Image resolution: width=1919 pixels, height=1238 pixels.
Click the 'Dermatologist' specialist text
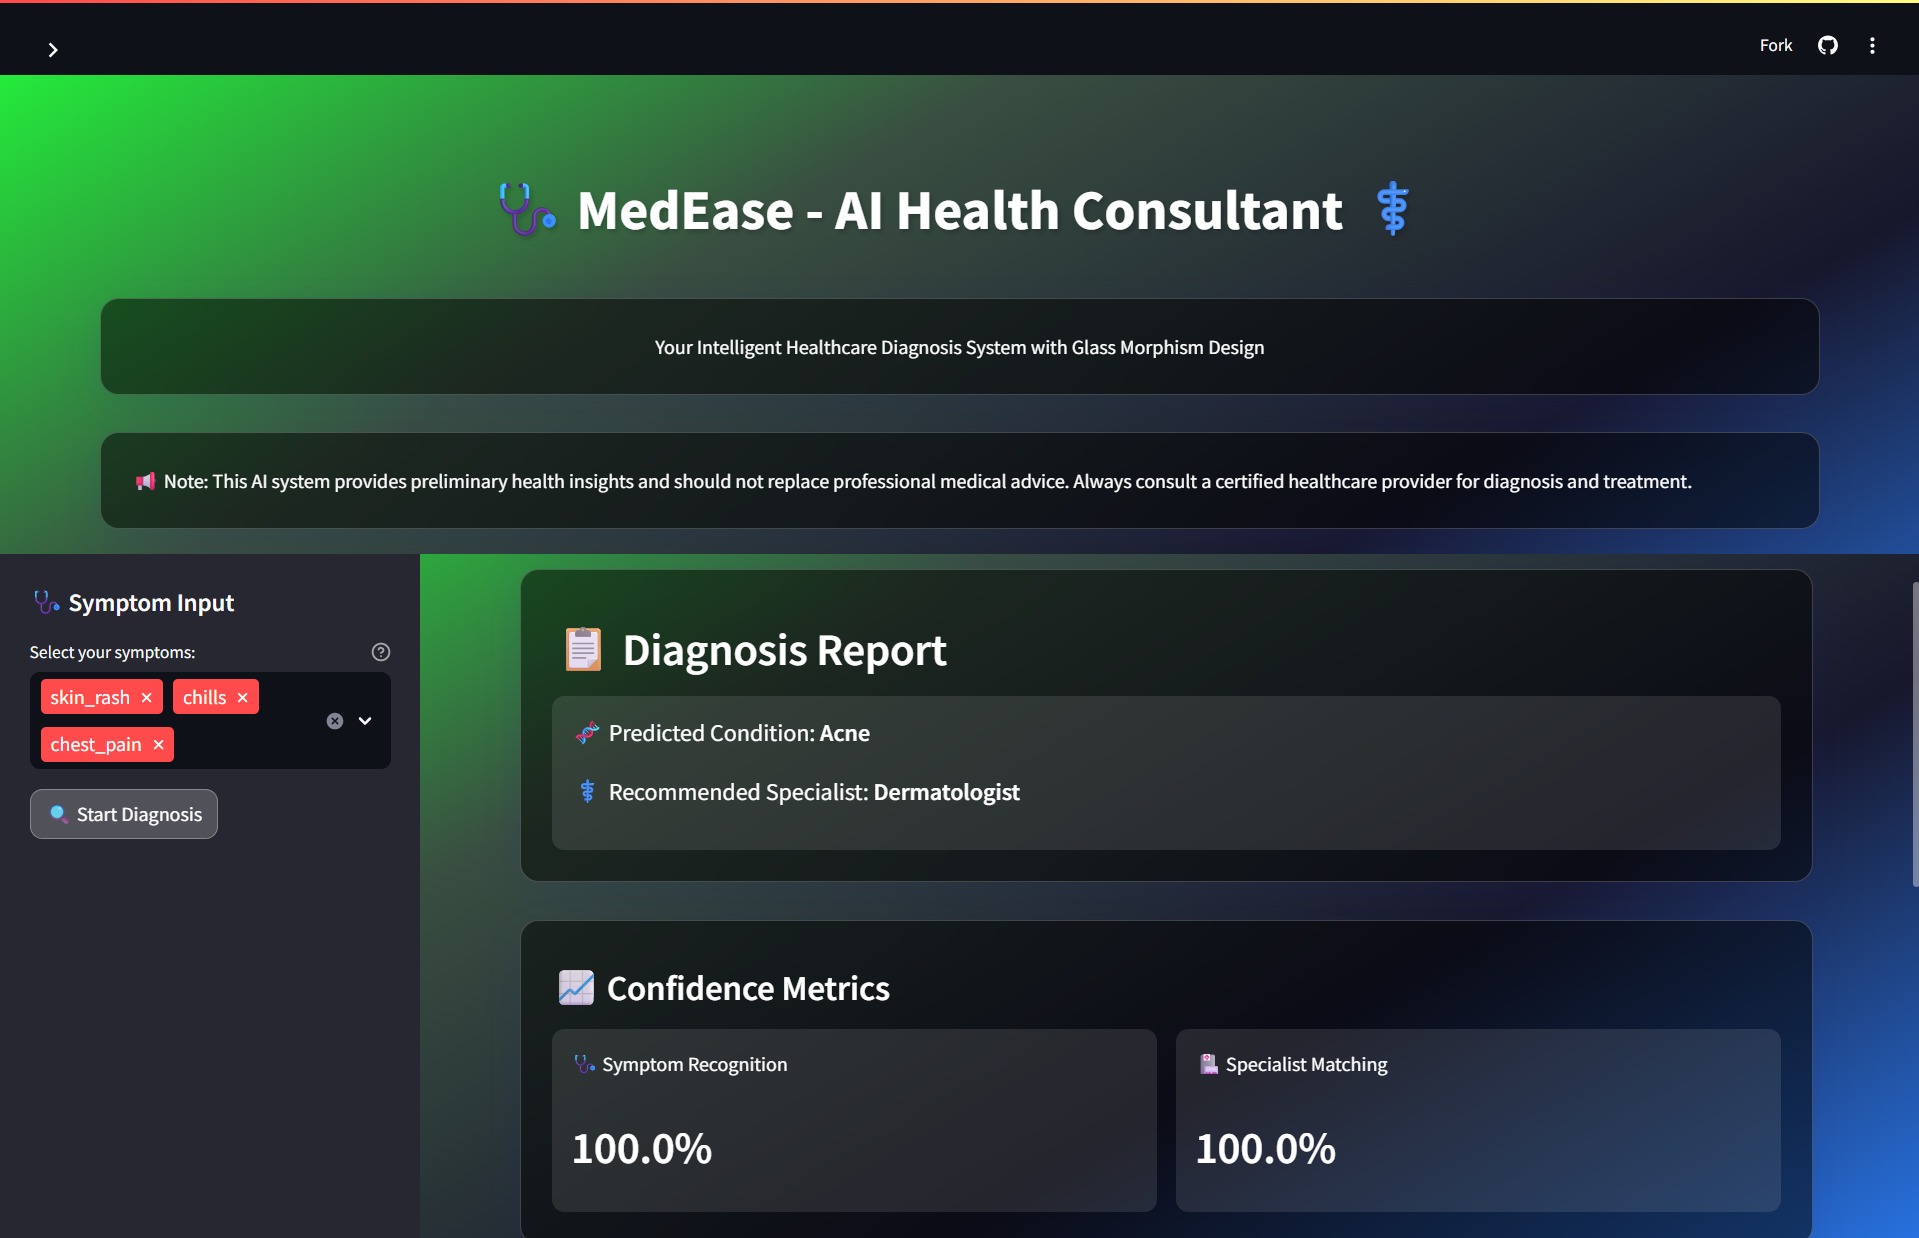point(946,792)
